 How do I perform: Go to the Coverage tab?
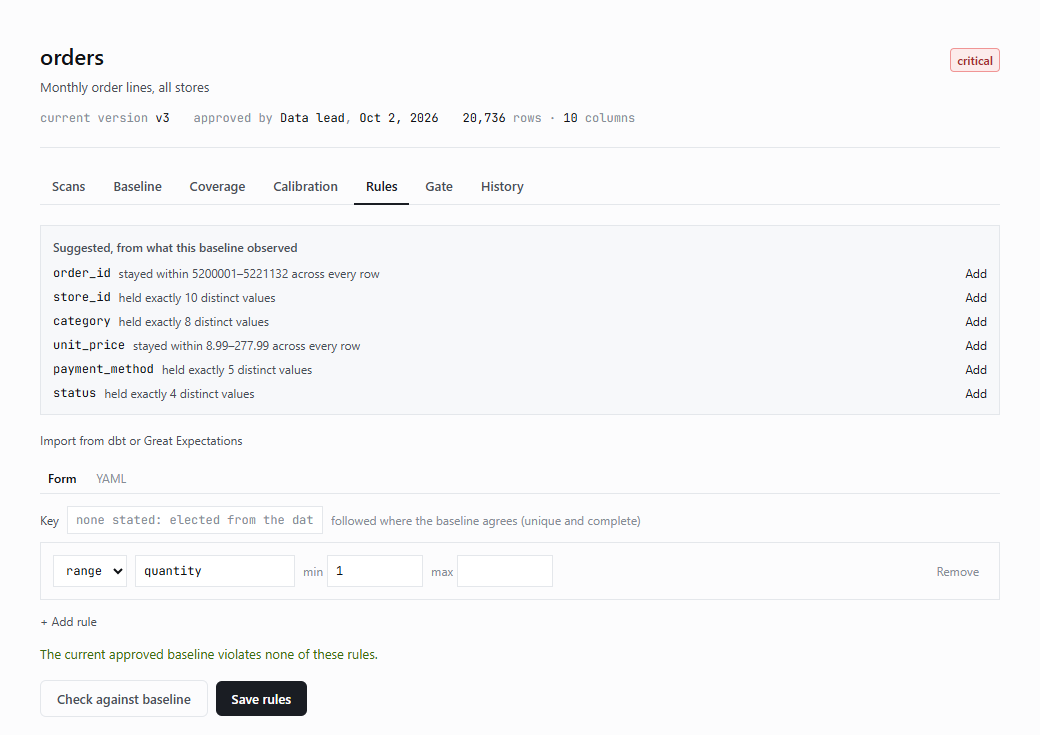[217, 186]
